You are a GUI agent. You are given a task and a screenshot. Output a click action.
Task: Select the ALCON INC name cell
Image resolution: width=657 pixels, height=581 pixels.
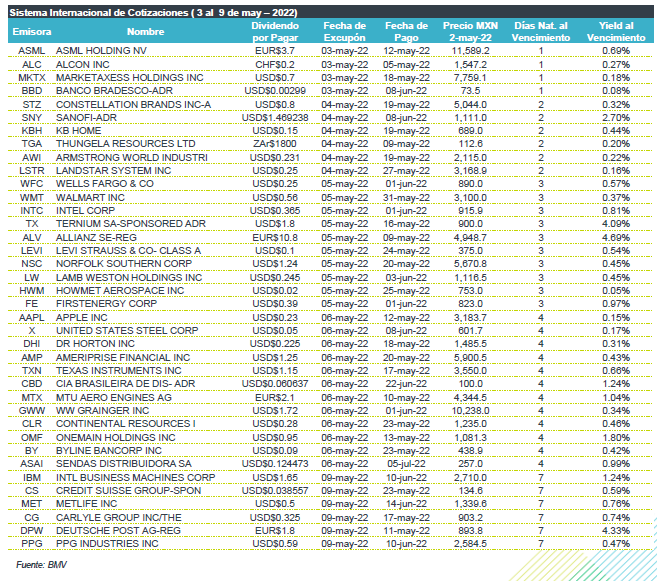coord(83,65)
